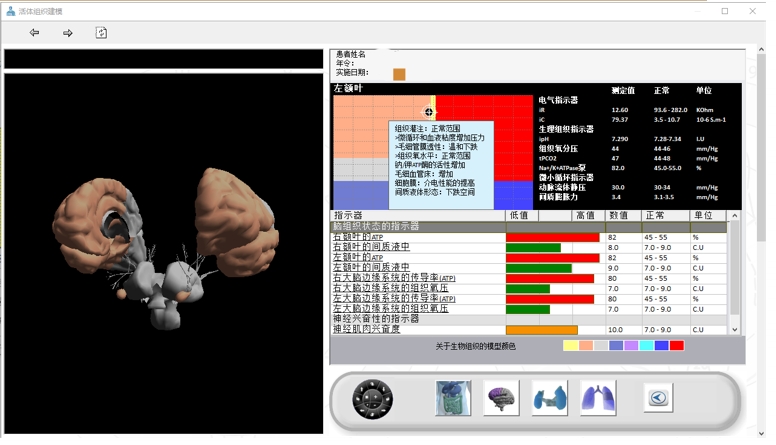
Task: Select the purple brain model icon
Action: 501,398
